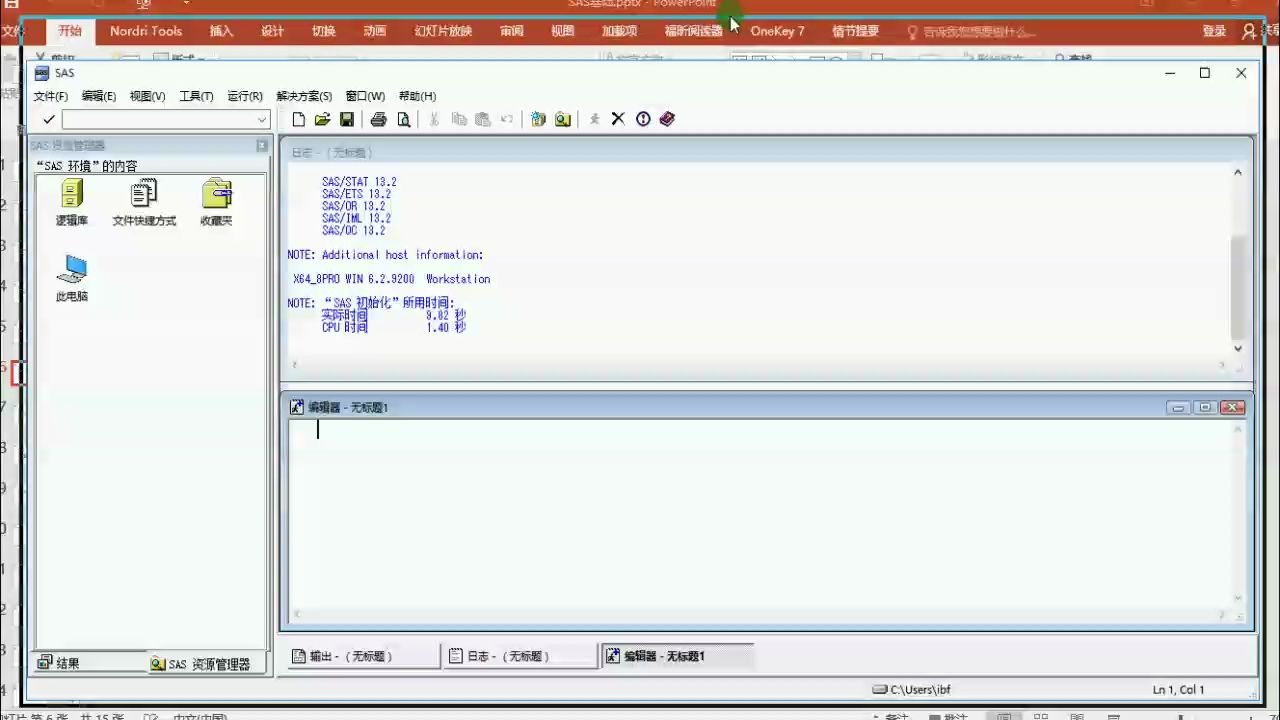Save with the floppy disk icon
The height and width of the screenshot is (720, 1280).
pos(346,119)
